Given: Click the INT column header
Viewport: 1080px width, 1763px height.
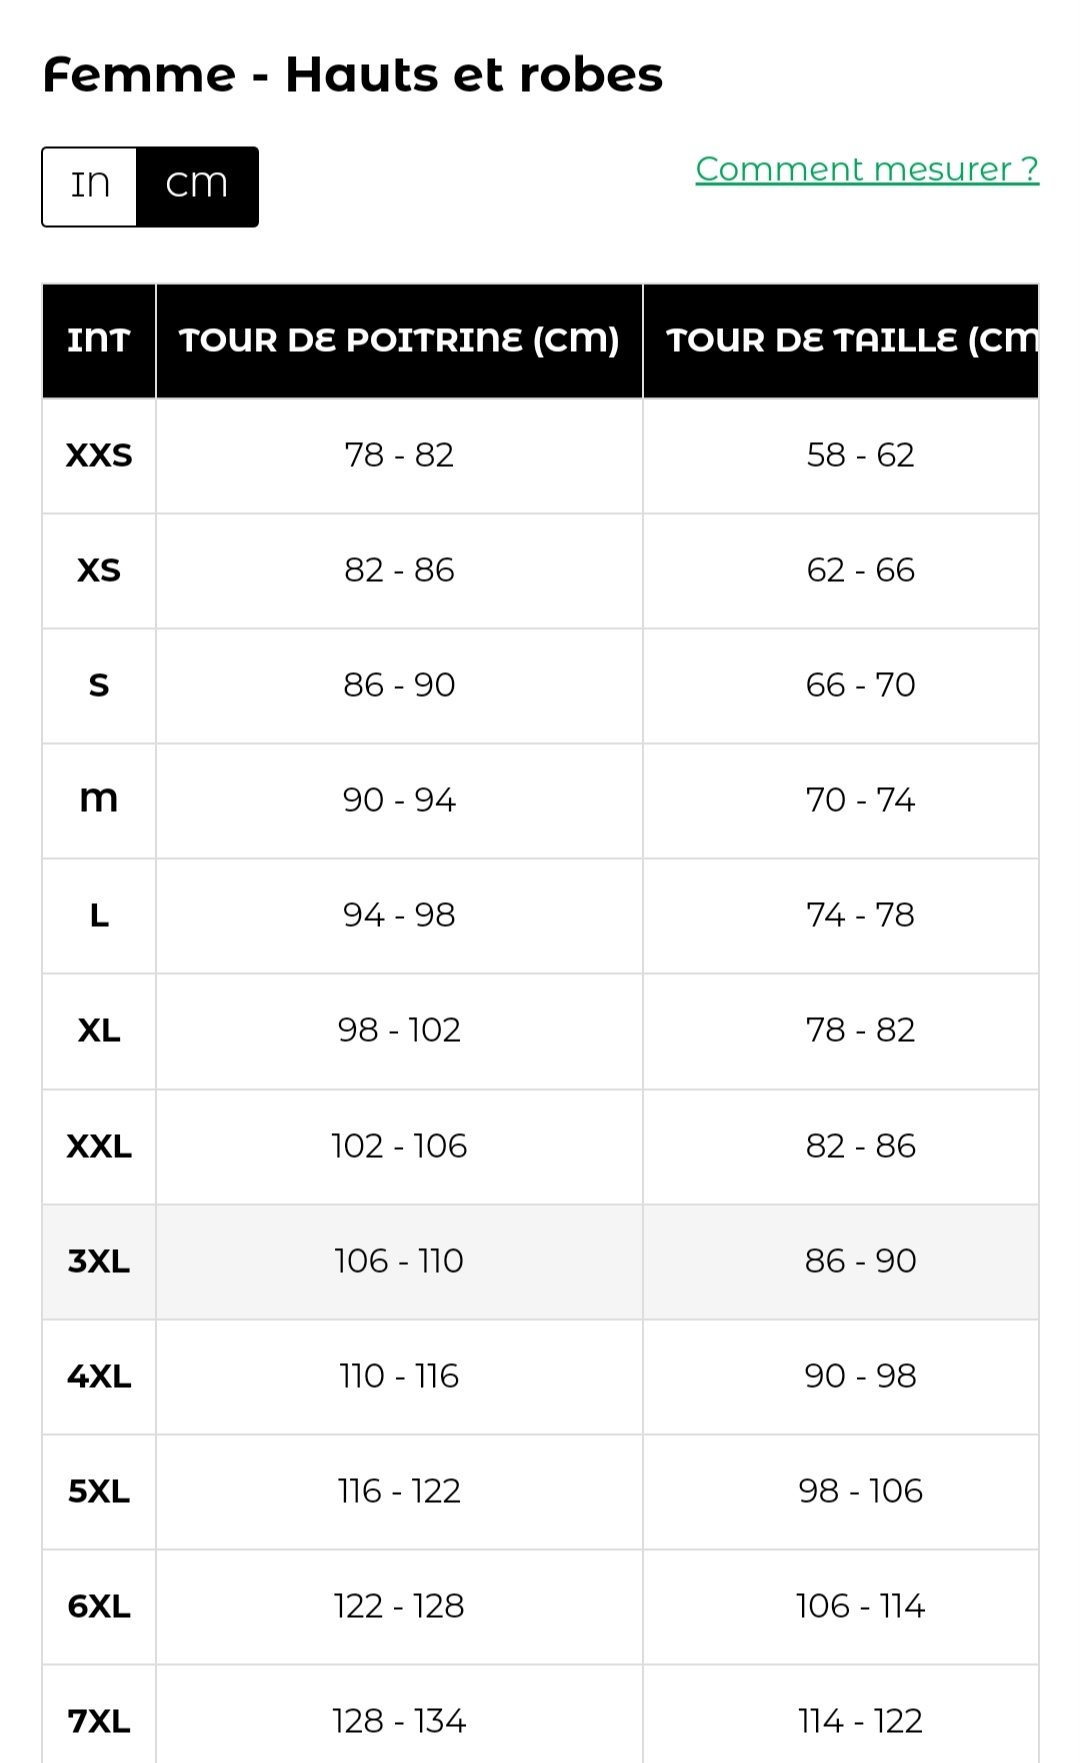Looking at the screenshot, I should pos(99,341).
